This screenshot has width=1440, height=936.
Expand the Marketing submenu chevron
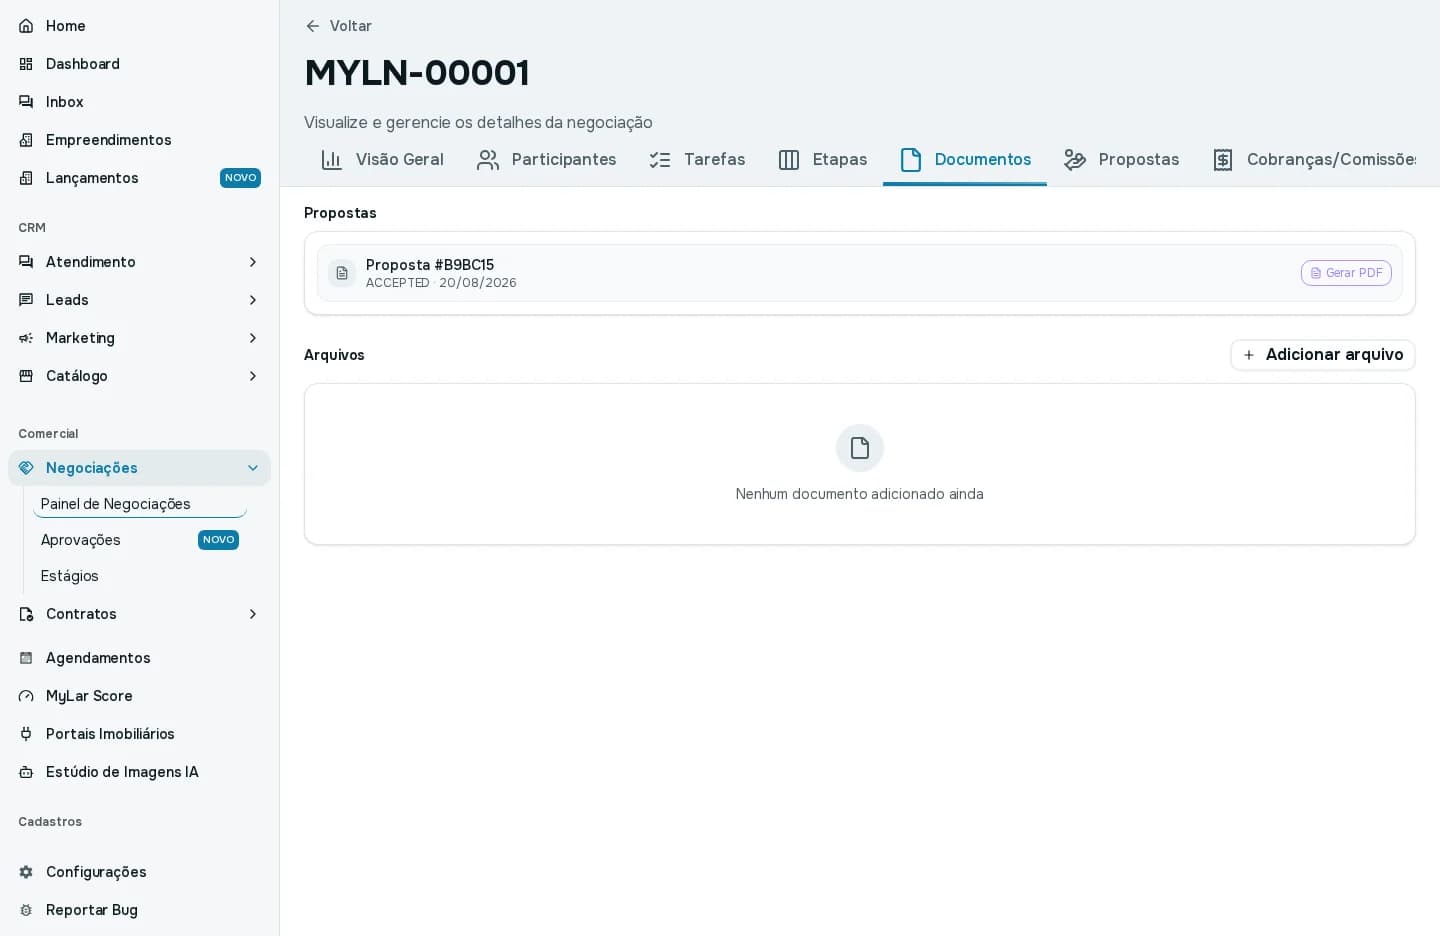click(253, 338)
